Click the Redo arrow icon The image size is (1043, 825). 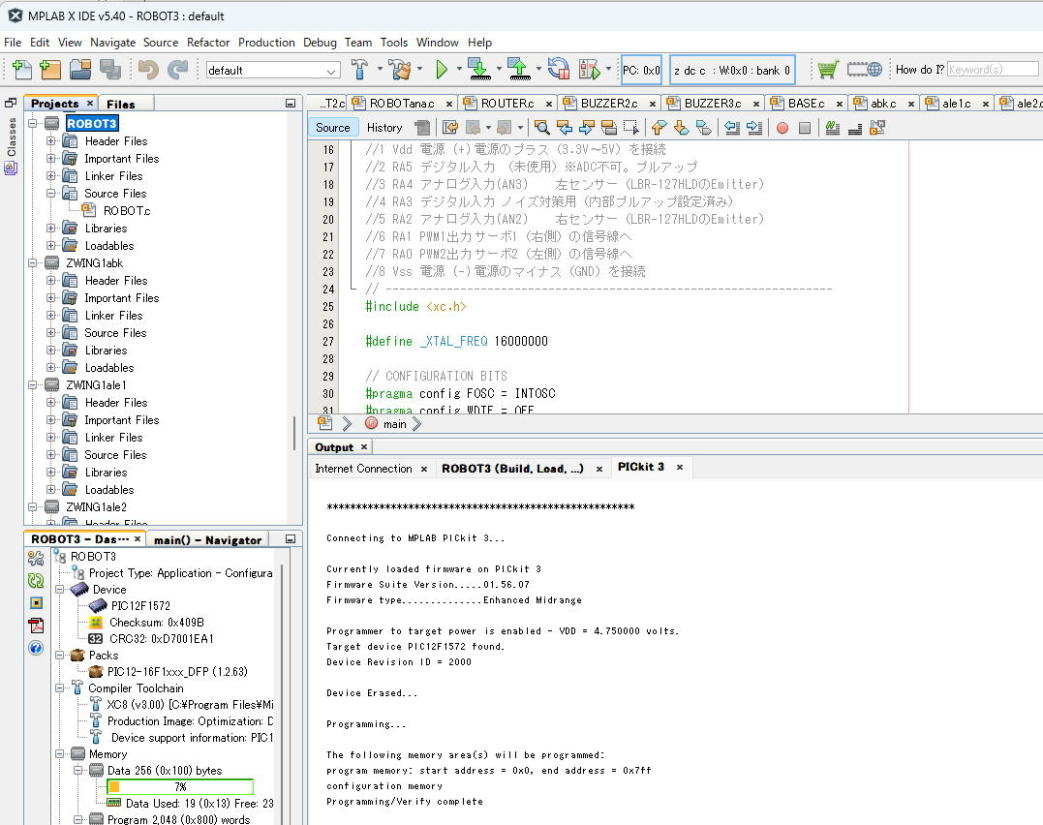click(178, 69)
